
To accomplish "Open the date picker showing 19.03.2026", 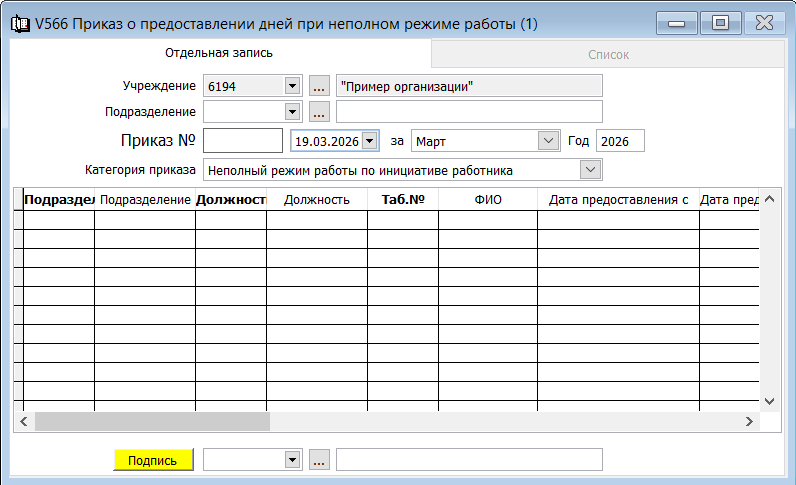I will (x=370, y=141).
